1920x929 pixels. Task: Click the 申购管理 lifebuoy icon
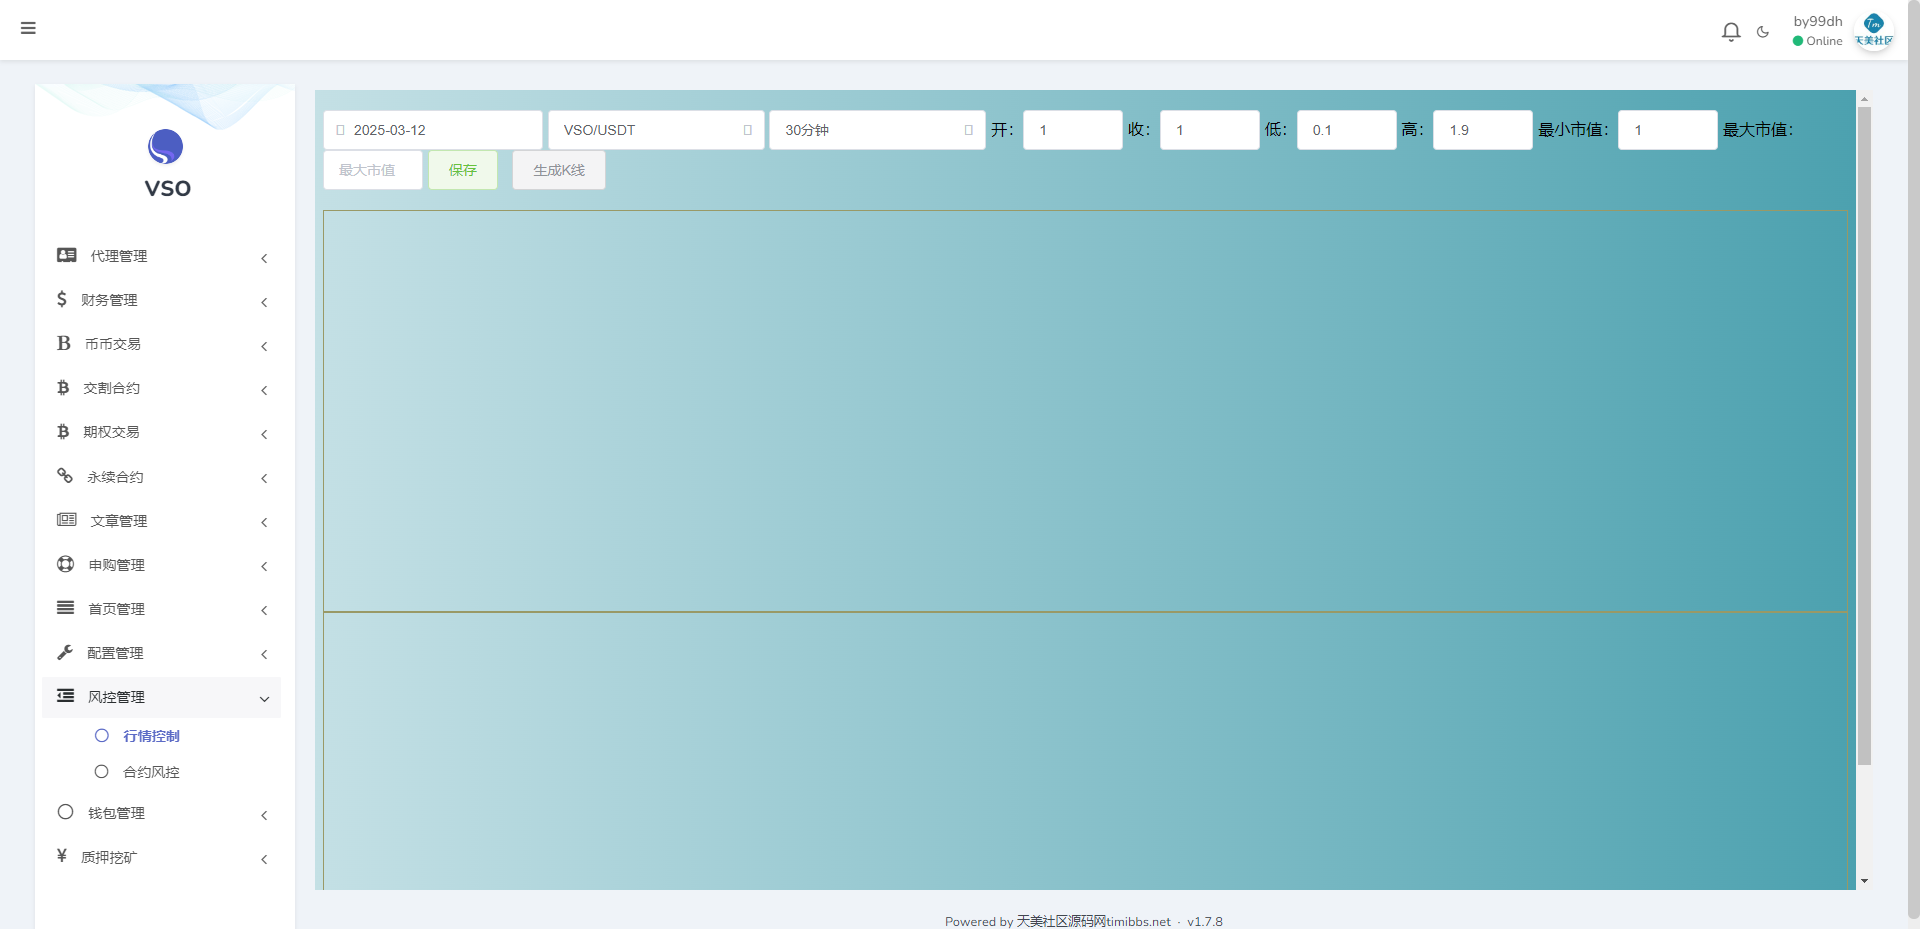pos(66,564)
